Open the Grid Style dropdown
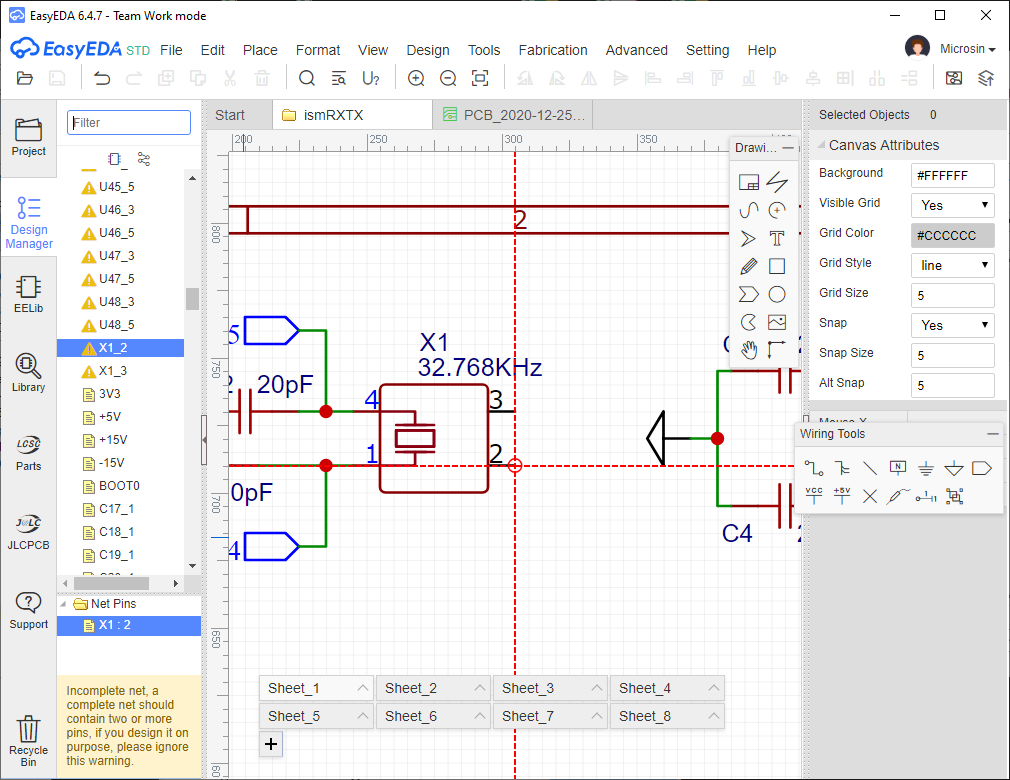This screenshot has width=1010, height=780. tap(952, 265)
